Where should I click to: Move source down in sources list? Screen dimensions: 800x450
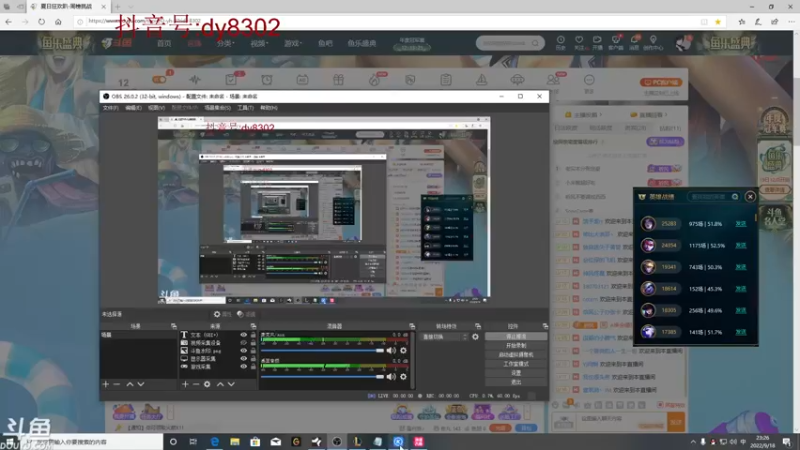click(x=231, y=384)
